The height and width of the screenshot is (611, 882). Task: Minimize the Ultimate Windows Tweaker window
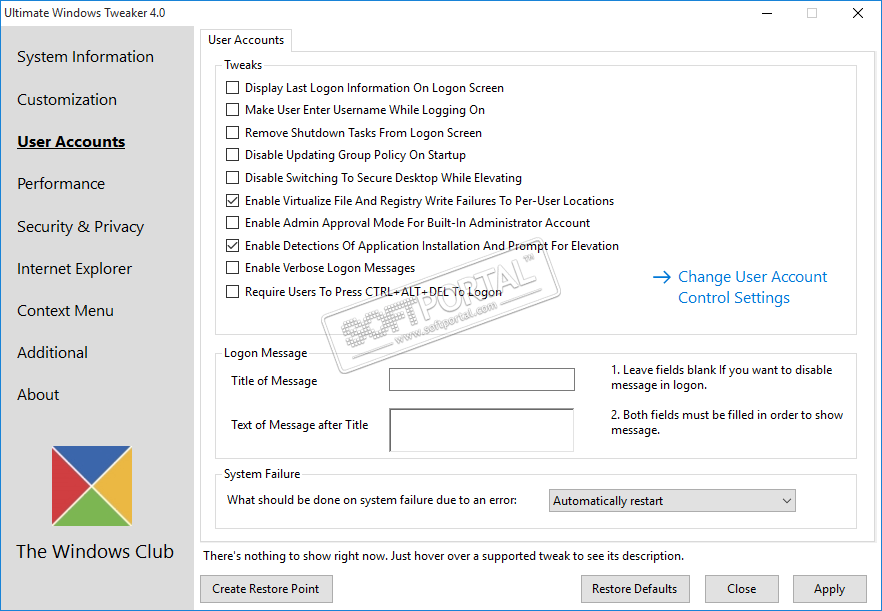point(767,13)
